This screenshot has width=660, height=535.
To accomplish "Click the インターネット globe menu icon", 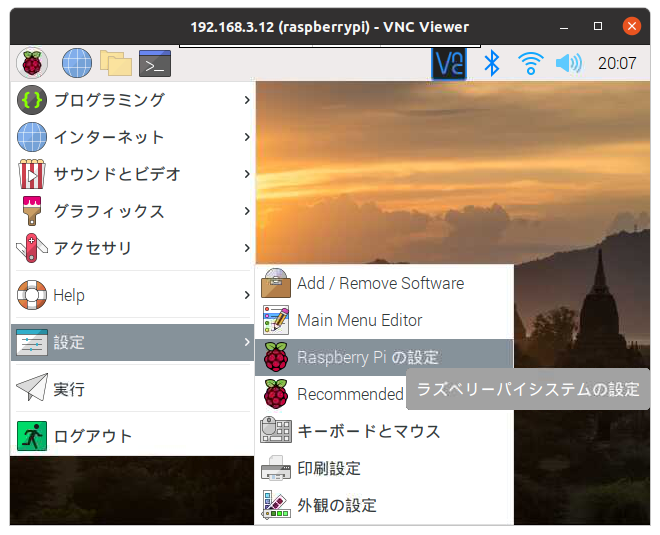I will (x=32, y=137).
